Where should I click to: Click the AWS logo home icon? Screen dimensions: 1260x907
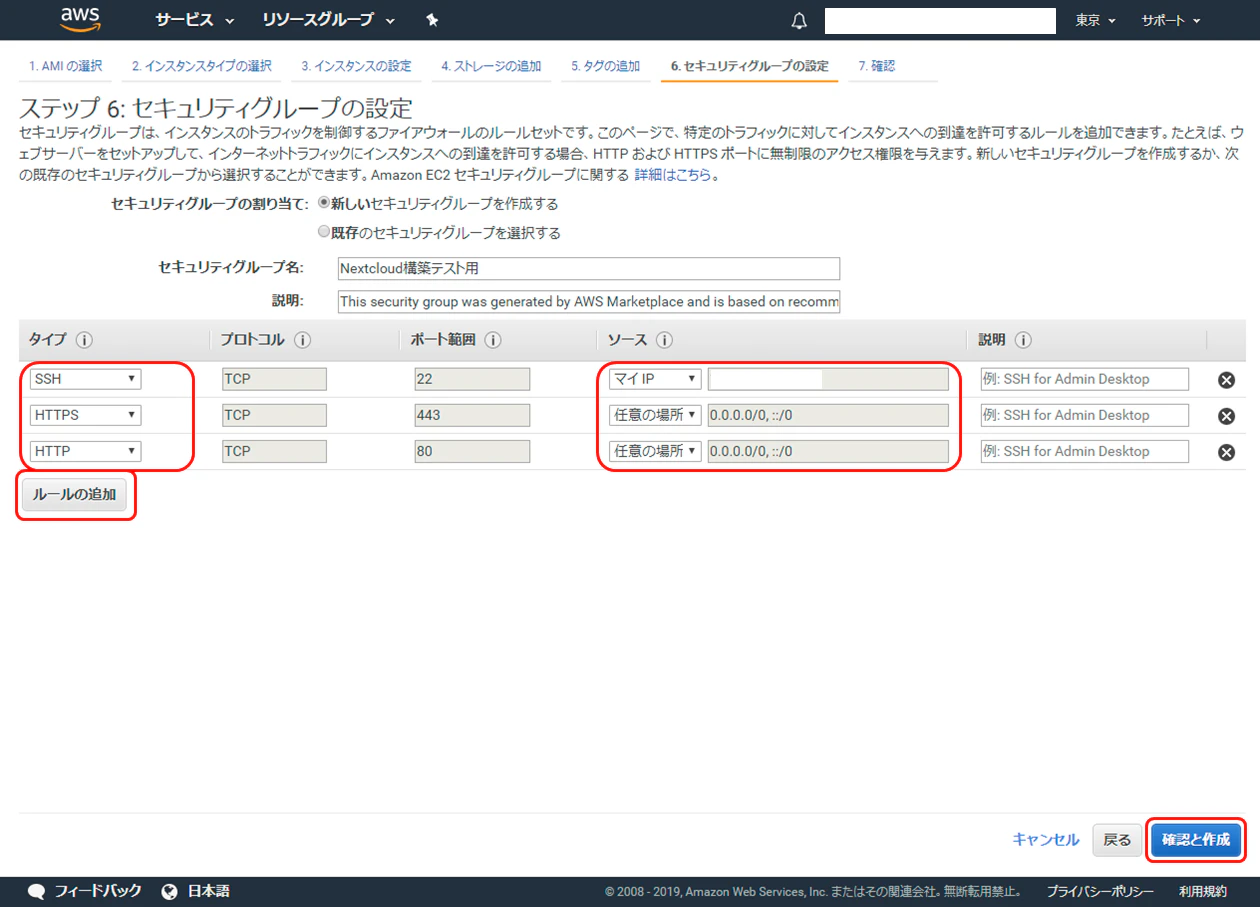(x=80, y=20)
